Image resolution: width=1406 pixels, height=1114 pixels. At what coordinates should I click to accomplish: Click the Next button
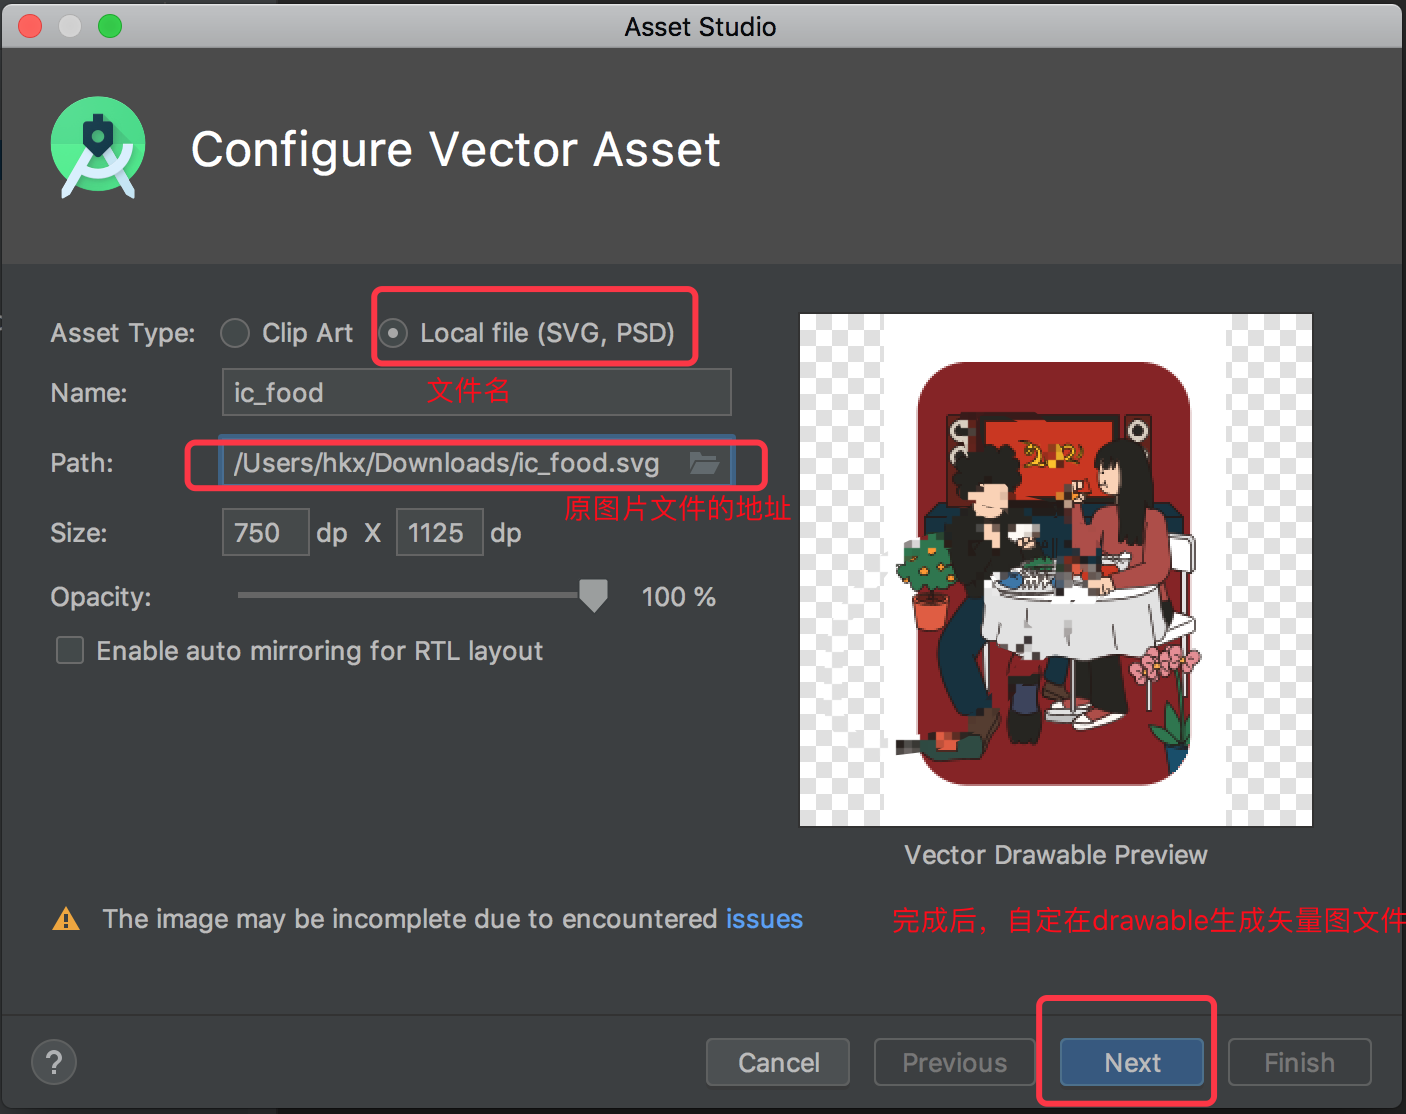(1131, 1062)
